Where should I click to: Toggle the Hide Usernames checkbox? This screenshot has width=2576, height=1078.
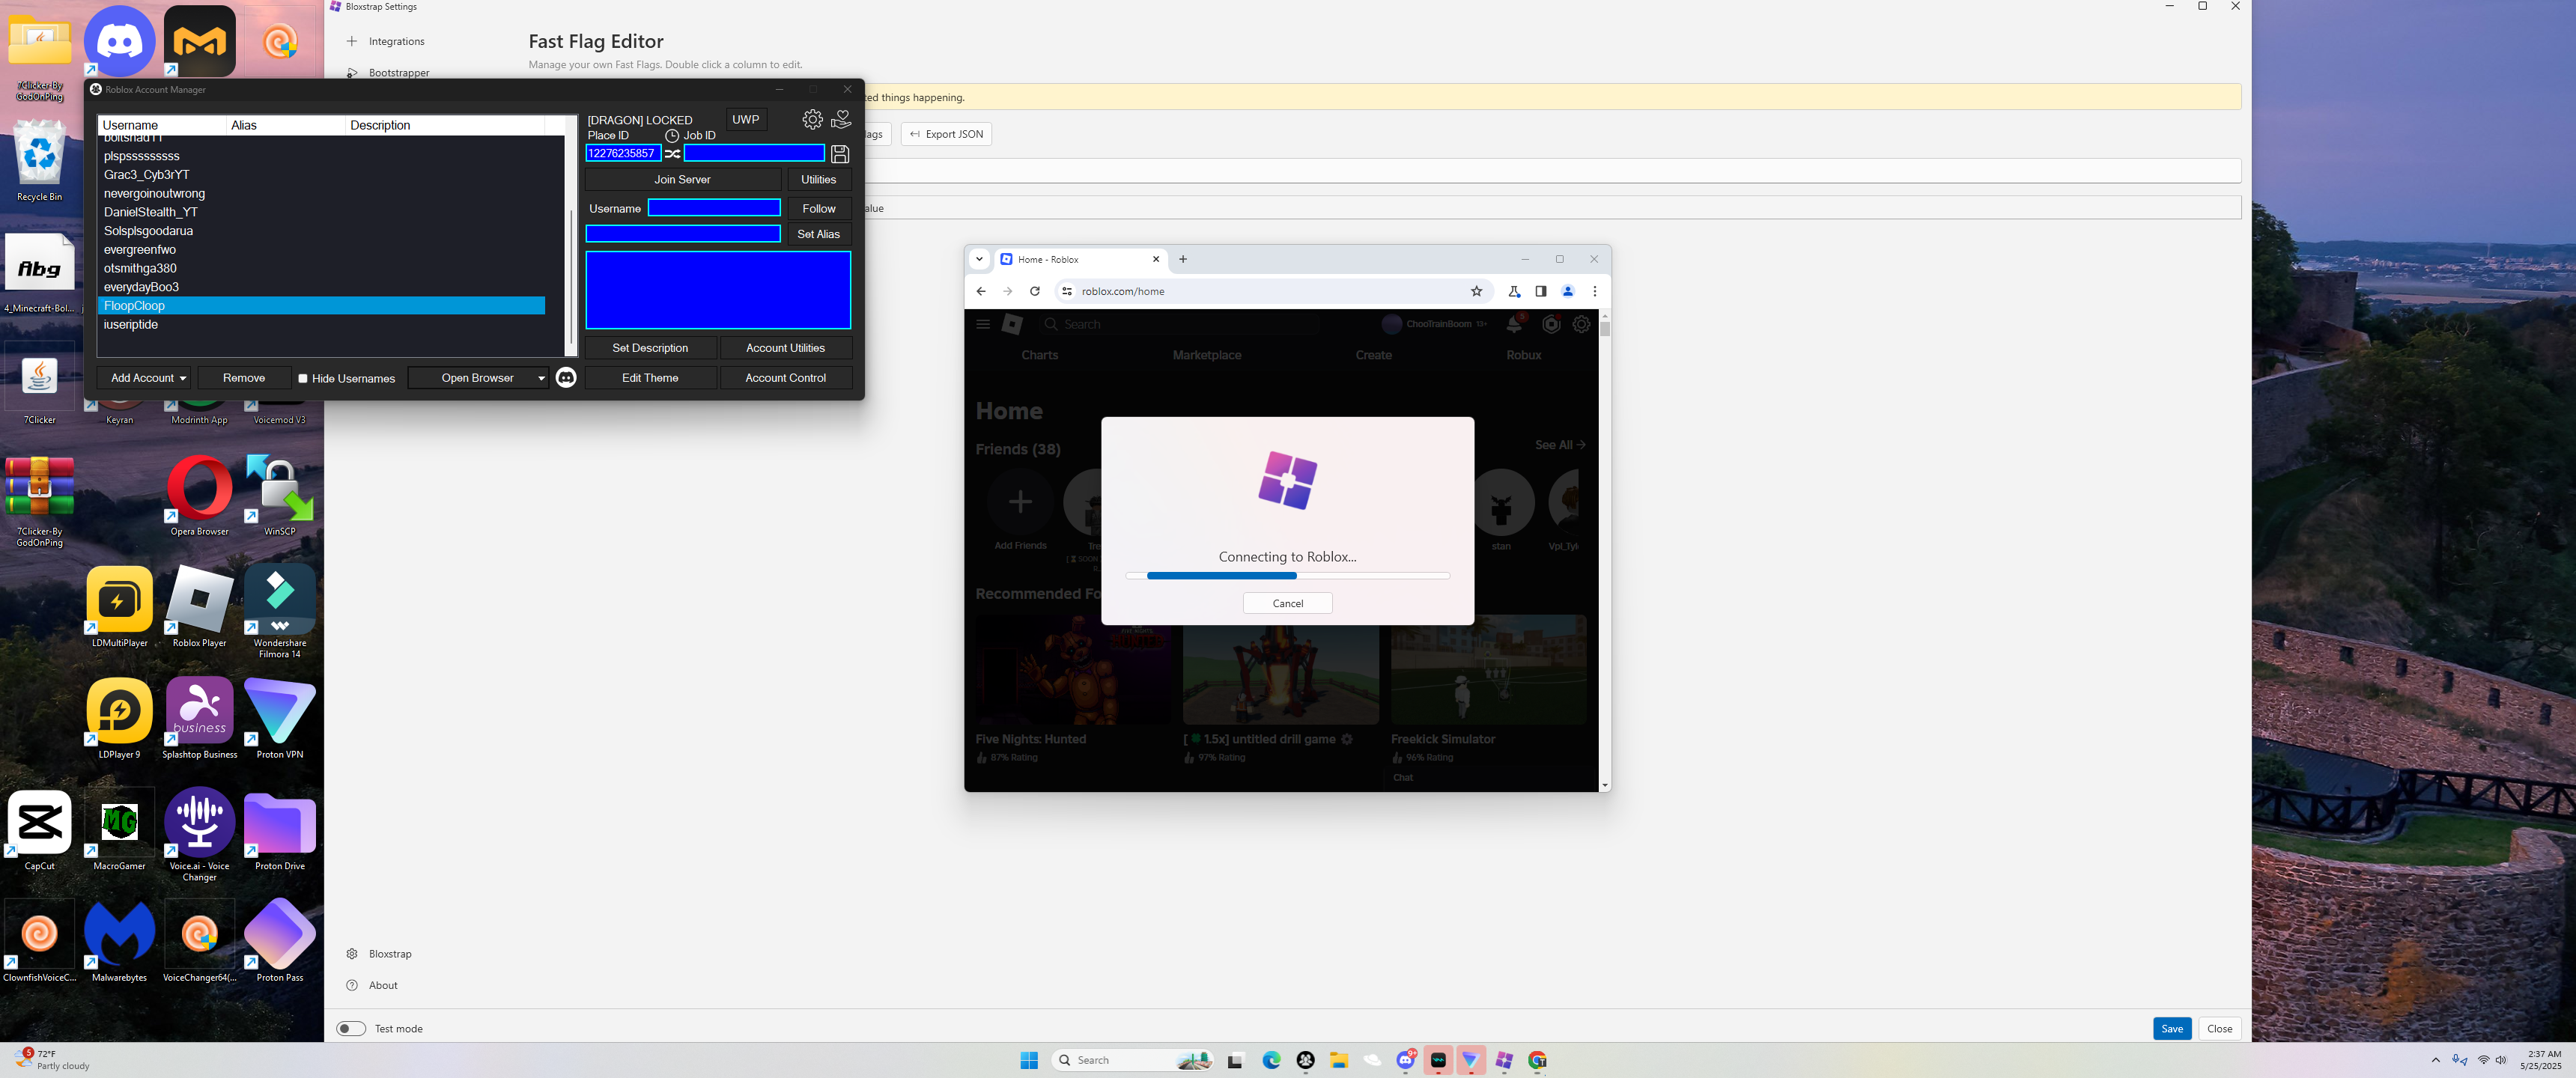click(303, 379)
